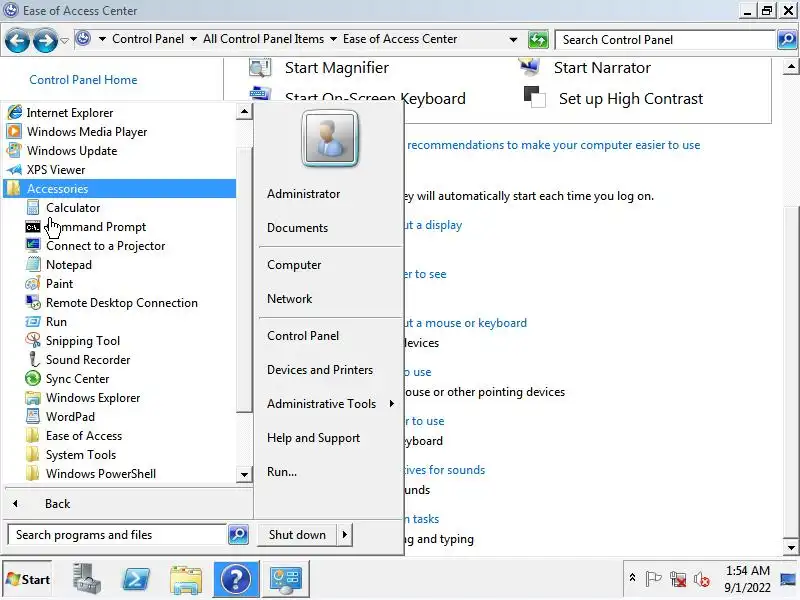Open Documents from Start menu
Viewport: 800px width, 600px height.
(297, 228)
